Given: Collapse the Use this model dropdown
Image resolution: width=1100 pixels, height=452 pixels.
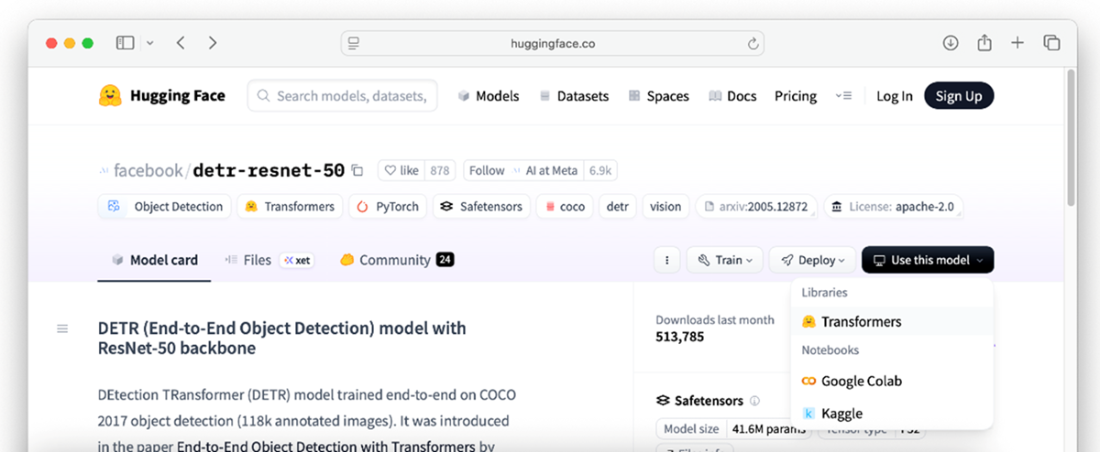Looking at the screenshot, I should [927, 260].
